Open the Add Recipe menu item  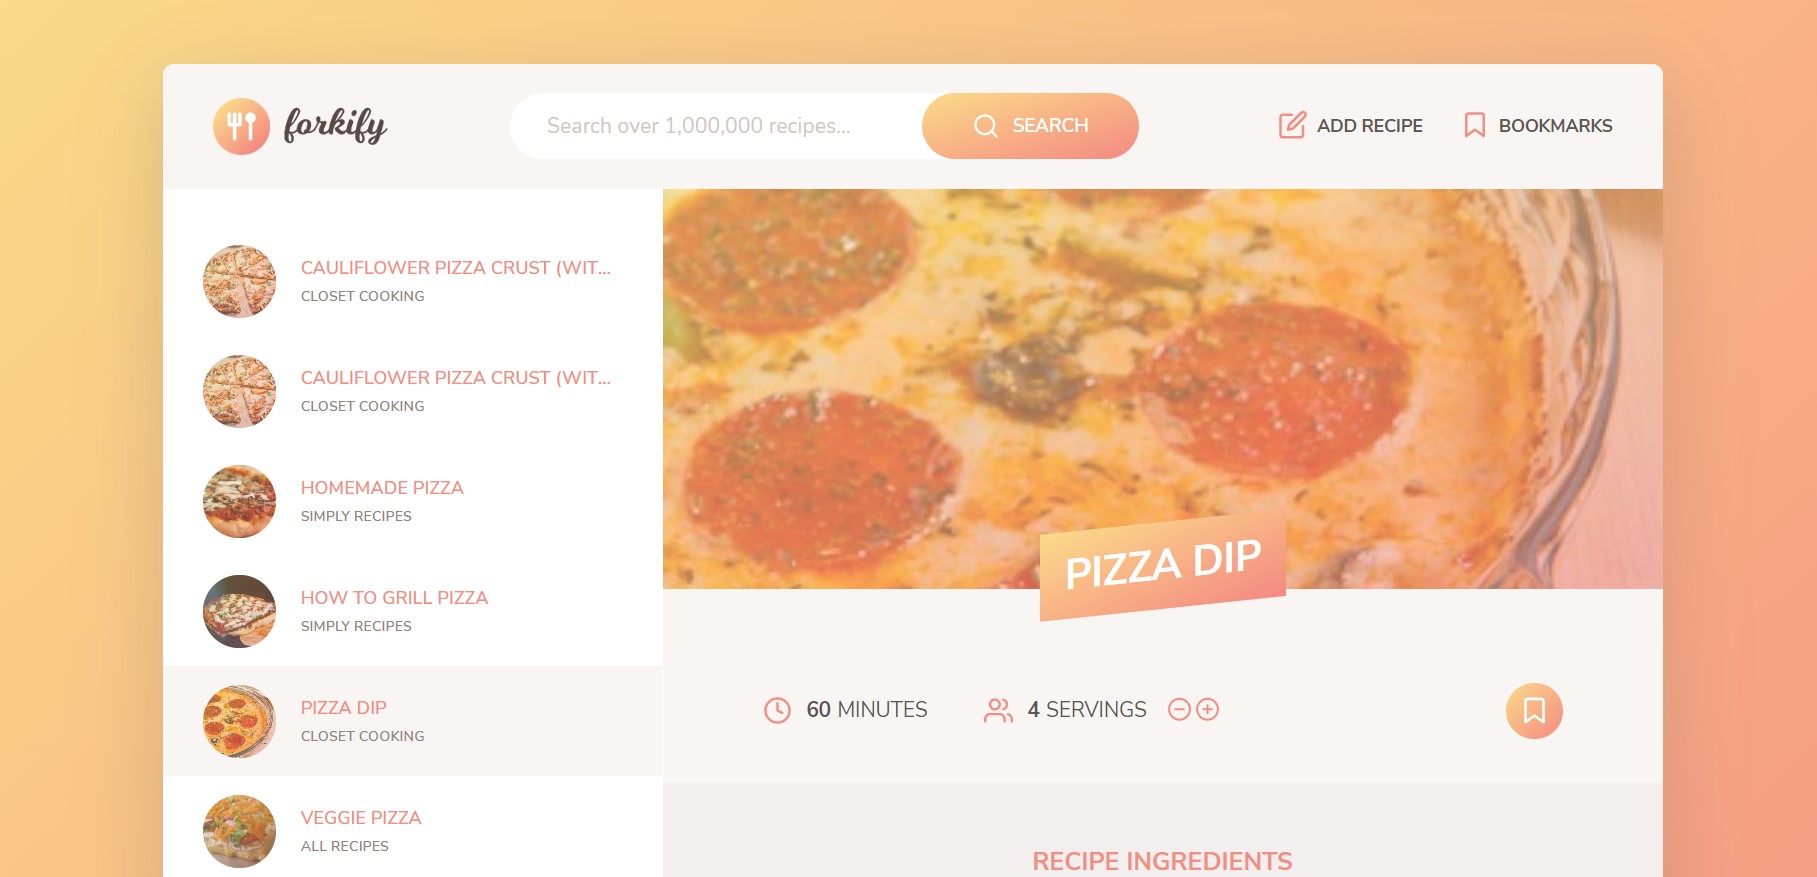(x=1350, y=125)
